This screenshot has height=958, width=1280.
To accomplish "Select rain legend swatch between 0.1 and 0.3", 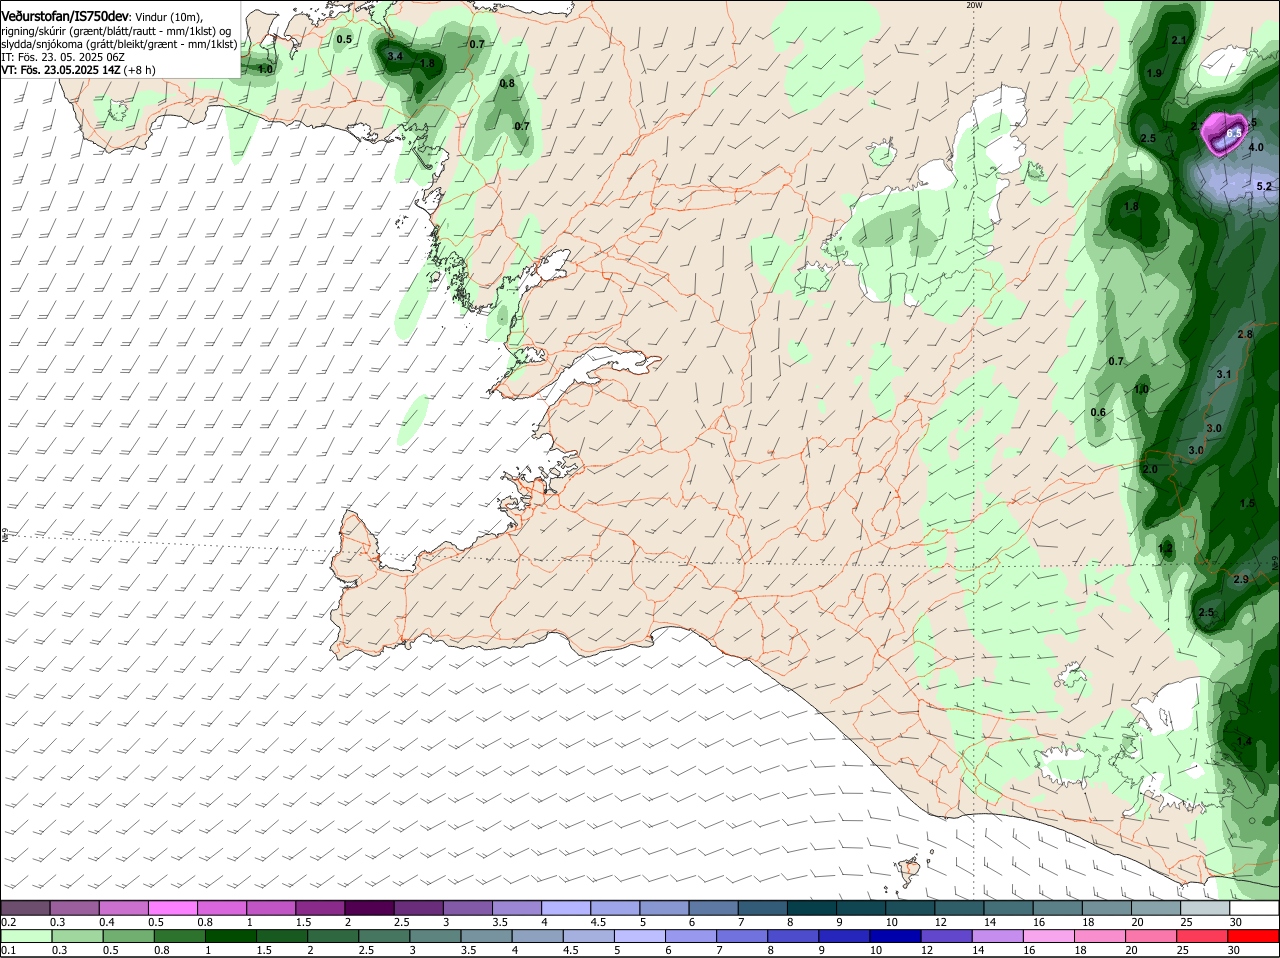I will coord(25,936).
